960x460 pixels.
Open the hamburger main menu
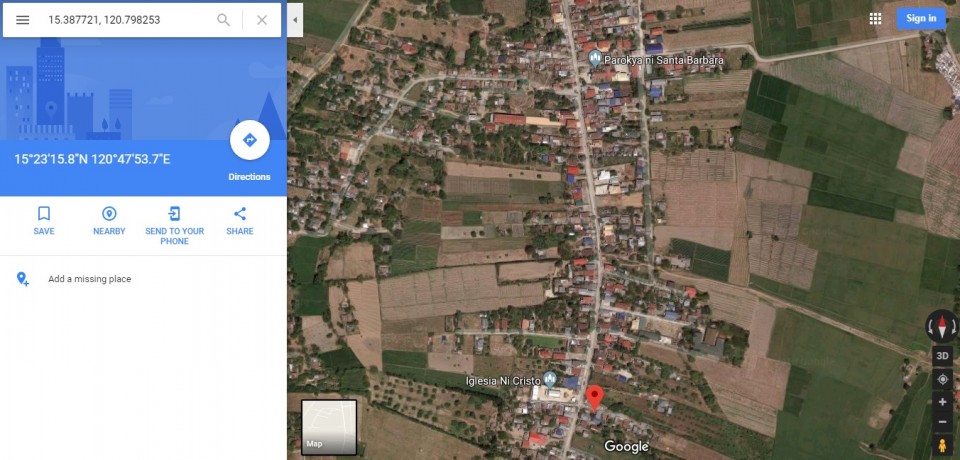(x=22, y=20)
